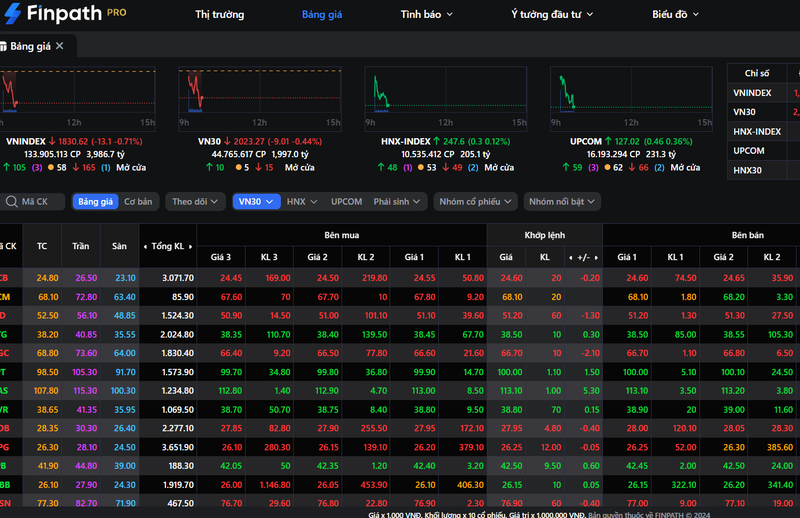Image resolution: width=800 pixels, height=518 pixels.
Task: Click left arrow beside +/- column header
Action: [x=570, y=258]
